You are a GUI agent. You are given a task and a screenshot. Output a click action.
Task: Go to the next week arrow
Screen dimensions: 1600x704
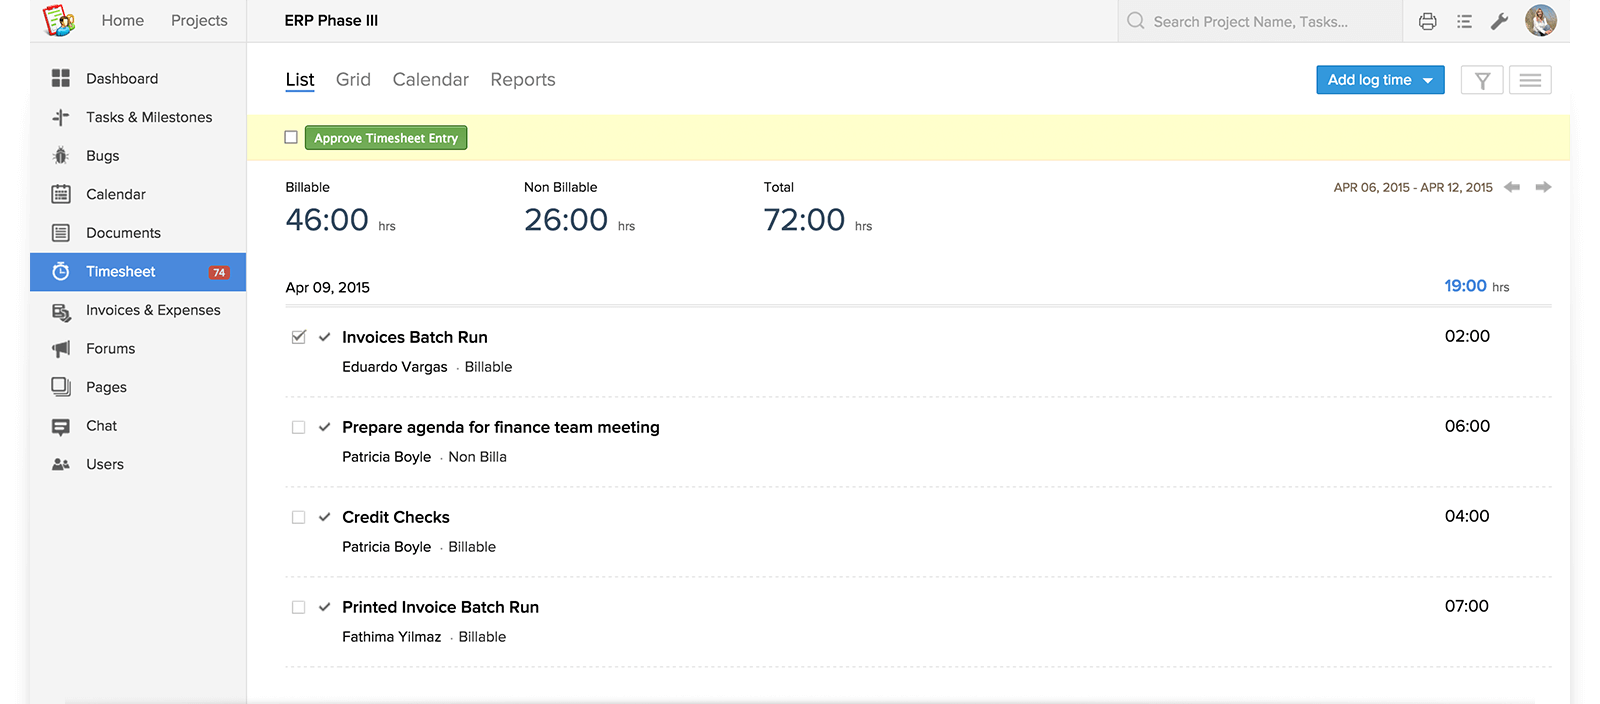click(1543, 187)
